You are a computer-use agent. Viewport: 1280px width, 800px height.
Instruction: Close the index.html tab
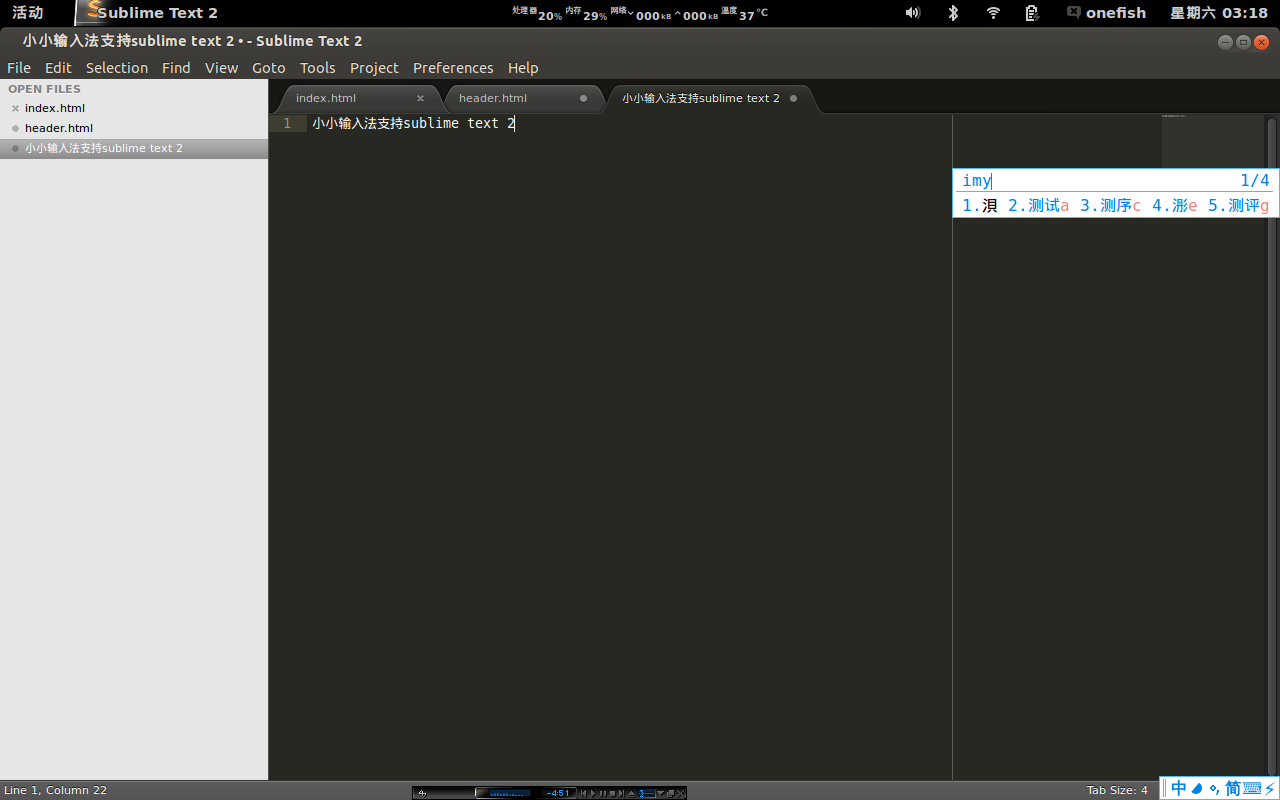tap(420, 98)
